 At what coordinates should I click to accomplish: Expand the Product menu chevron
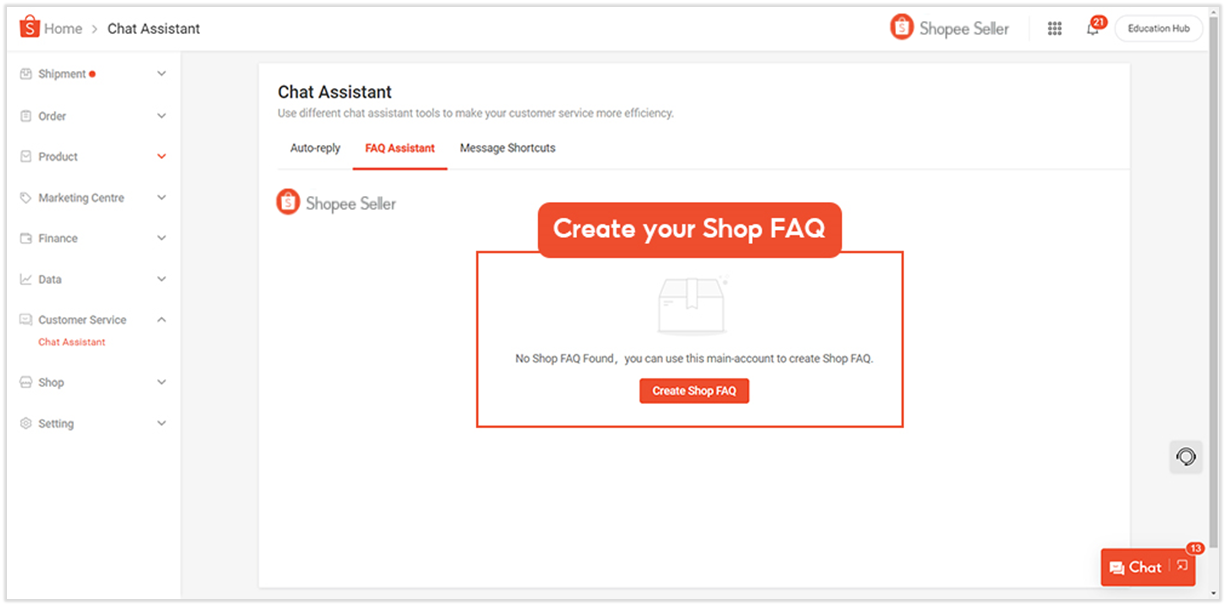click(x=162, y=157)
